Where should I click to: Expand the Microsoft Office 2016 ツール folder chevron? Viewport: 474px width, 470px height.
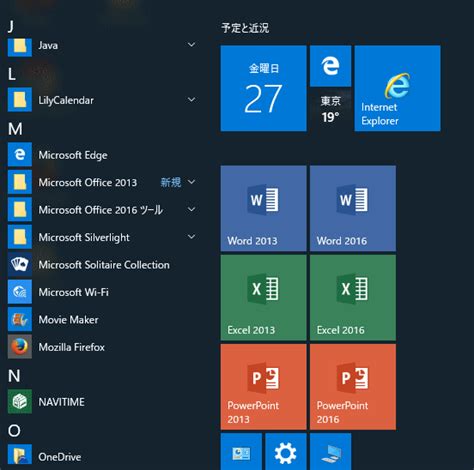point(191,209)
